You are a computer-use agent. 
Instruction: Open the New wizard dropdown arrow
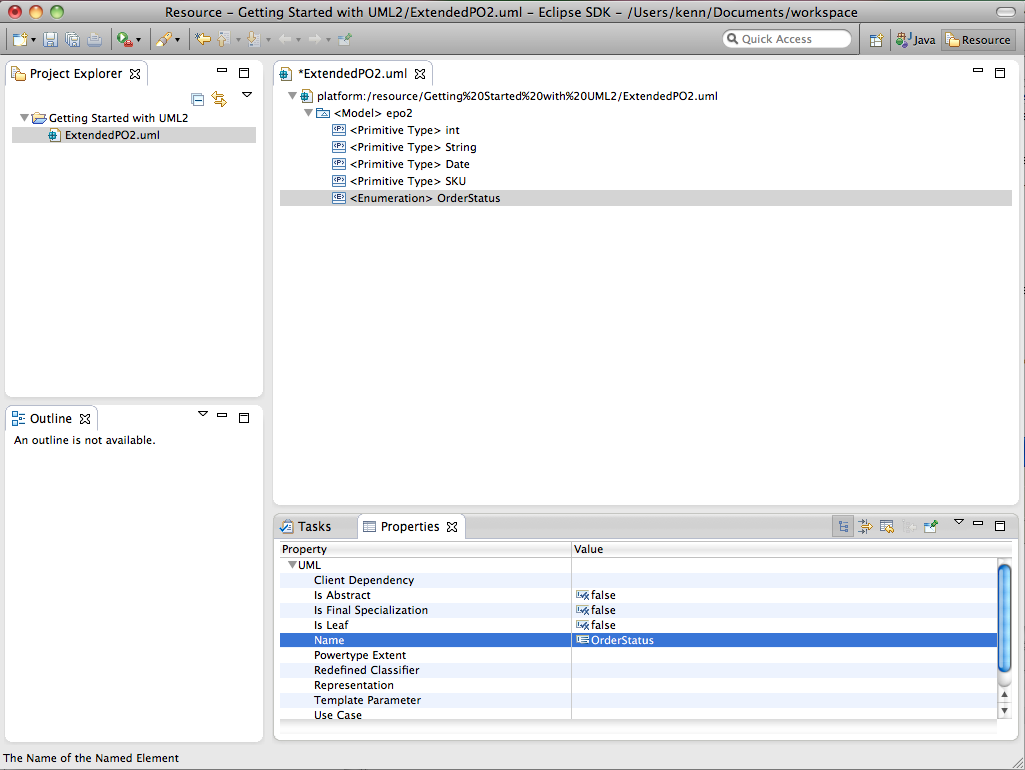tap(33, 41)
